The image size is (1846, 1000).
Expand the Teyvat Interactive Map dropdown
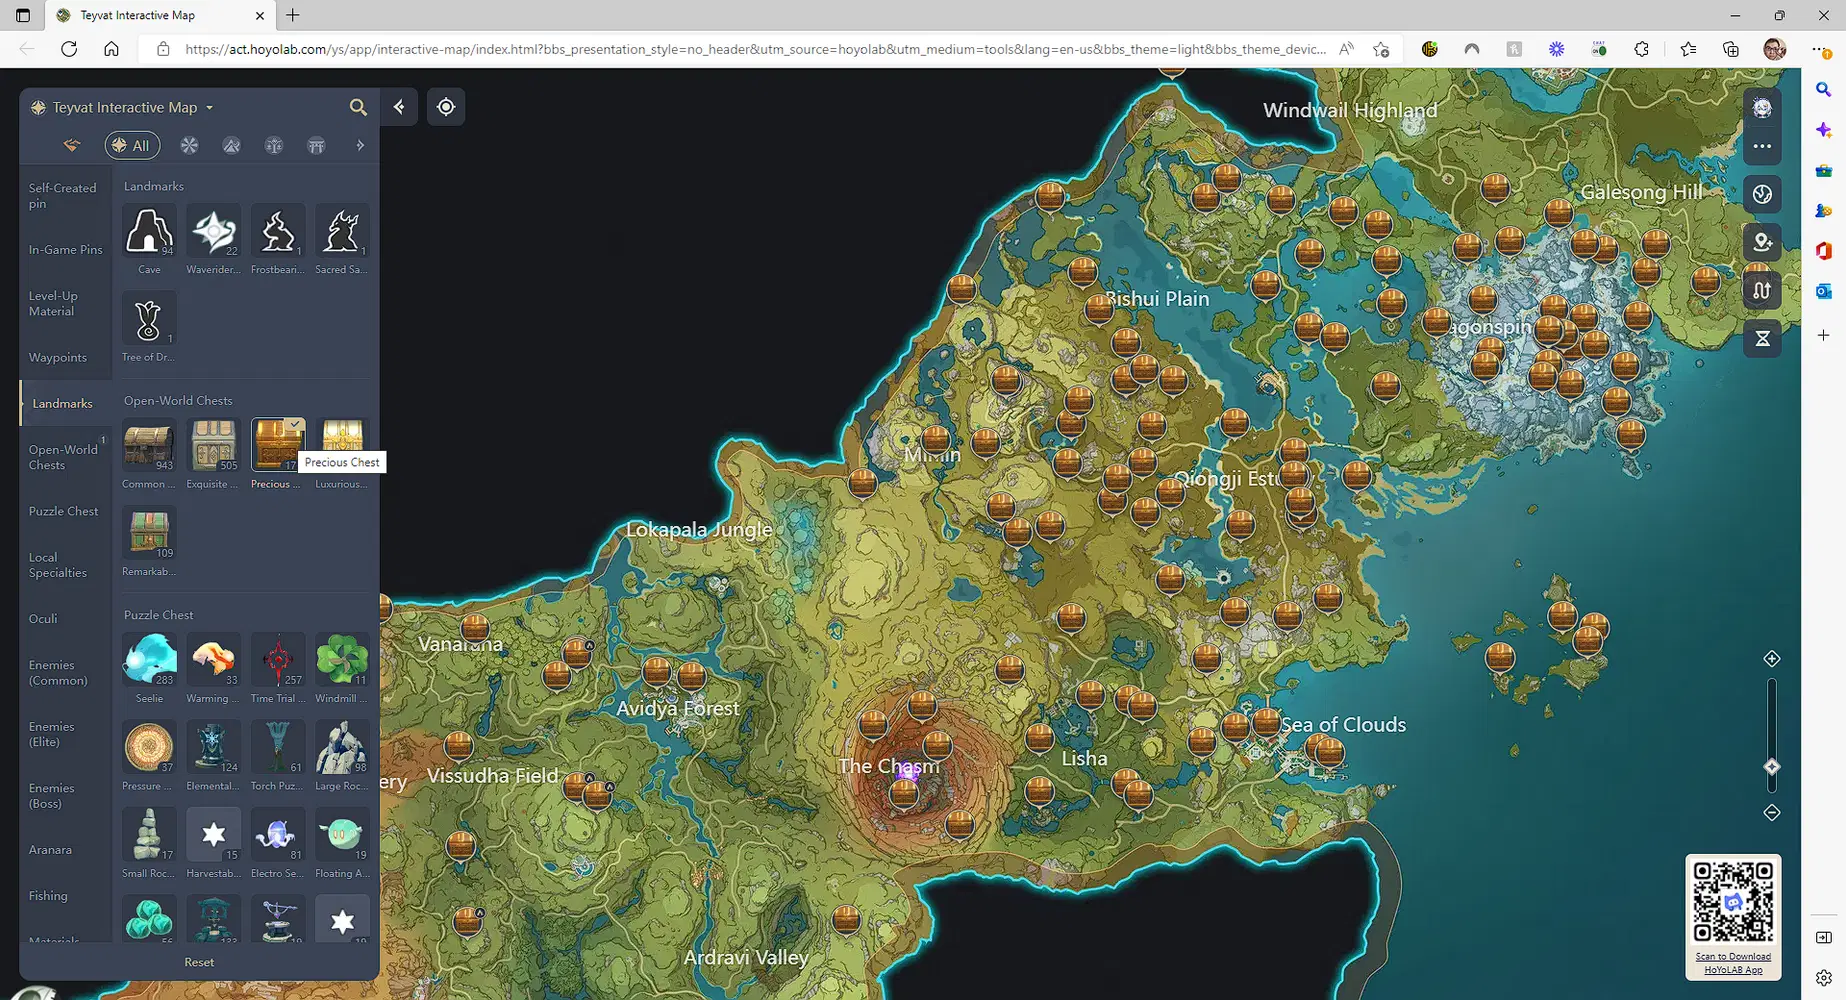[209, 107]
